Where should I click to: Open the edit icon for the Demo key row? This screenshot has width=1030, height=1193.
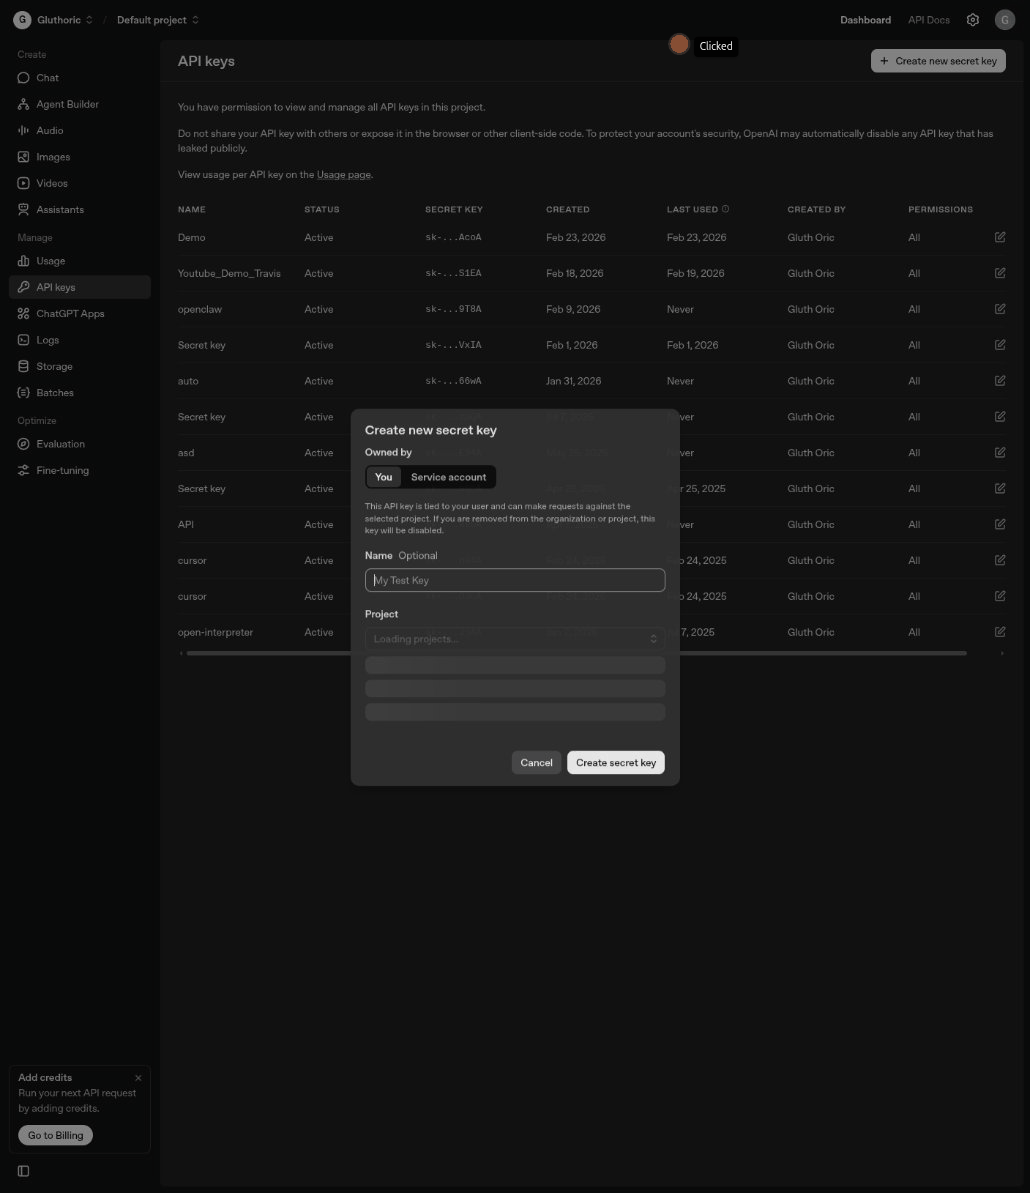[999, 237]
